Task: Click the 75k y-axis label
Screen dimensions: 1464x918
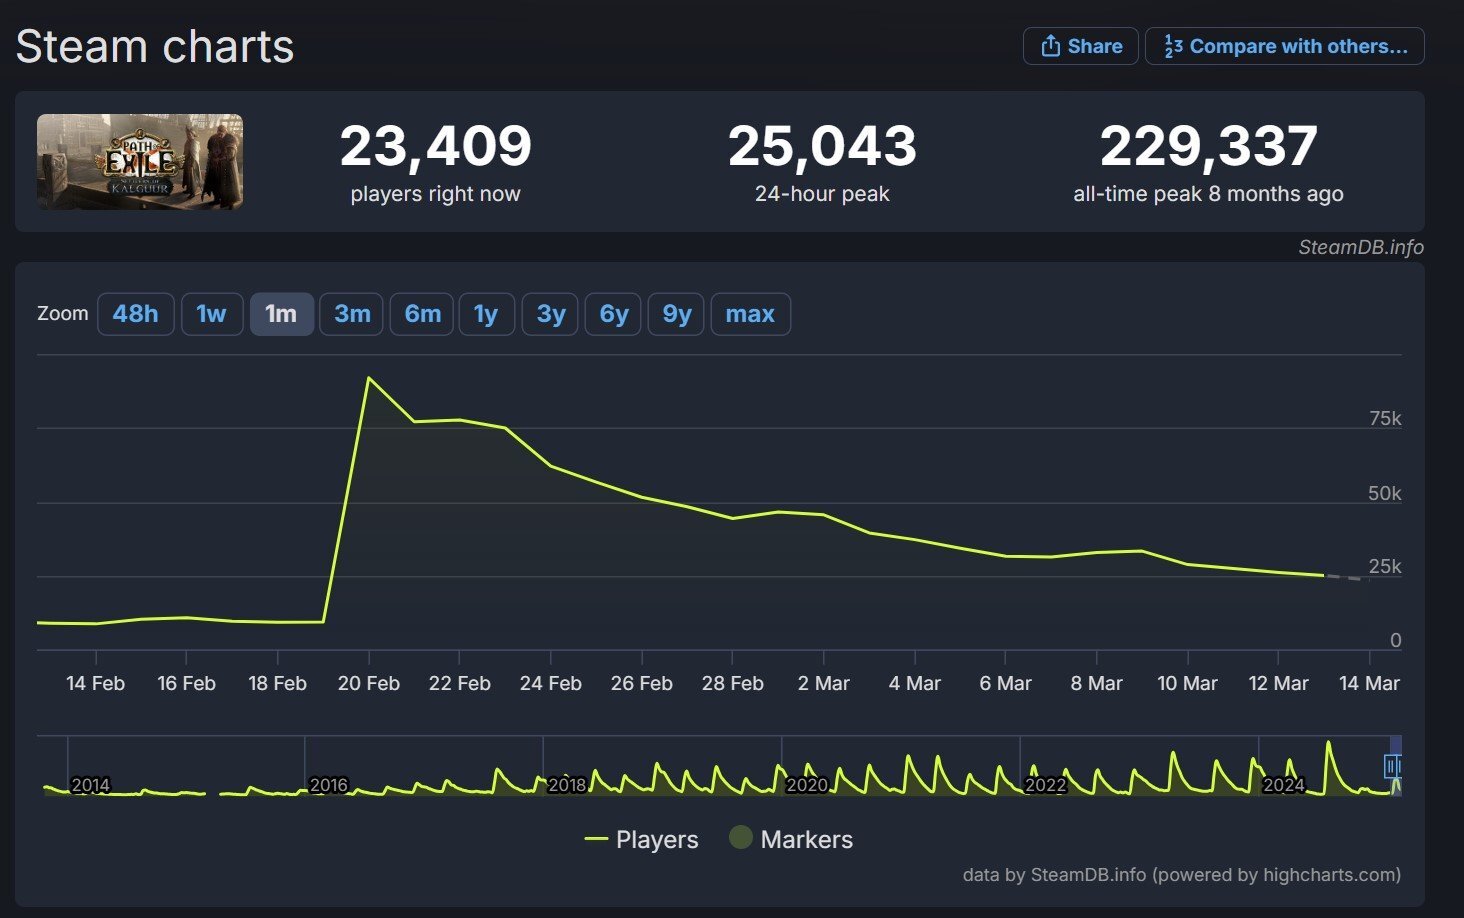Action: point(1385,418)
